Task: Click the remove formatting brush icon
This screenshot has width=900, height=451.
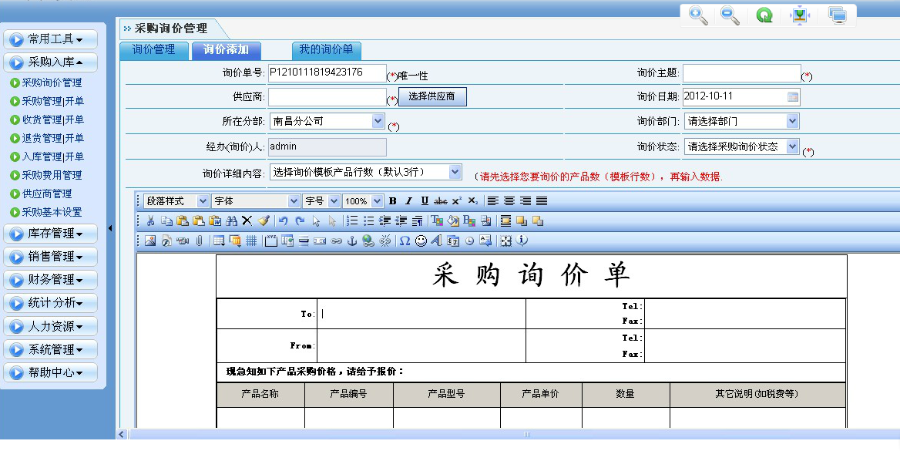Action: click(263, 221)
